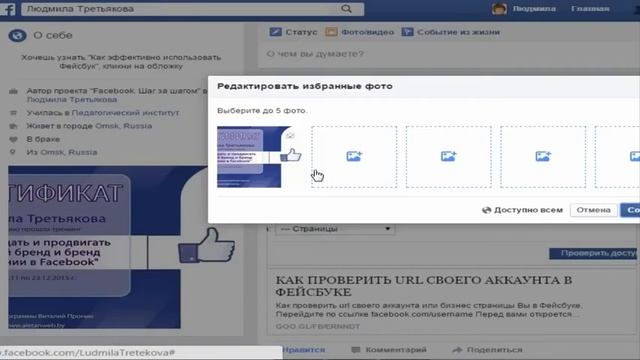Click the Комментарий speech bubble icon
Viewport: 640px width, 360px height.
356,350
